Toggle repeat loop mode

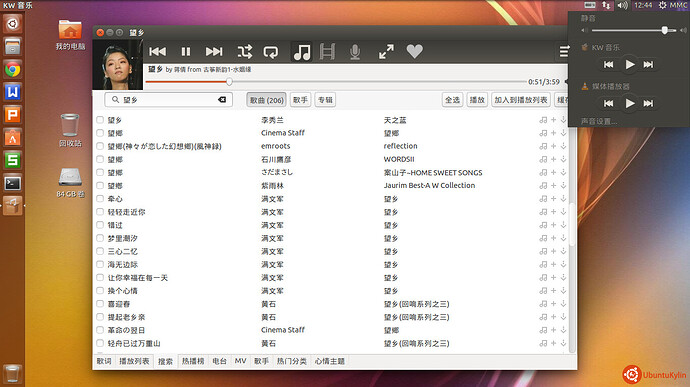(x=271, y=52)
